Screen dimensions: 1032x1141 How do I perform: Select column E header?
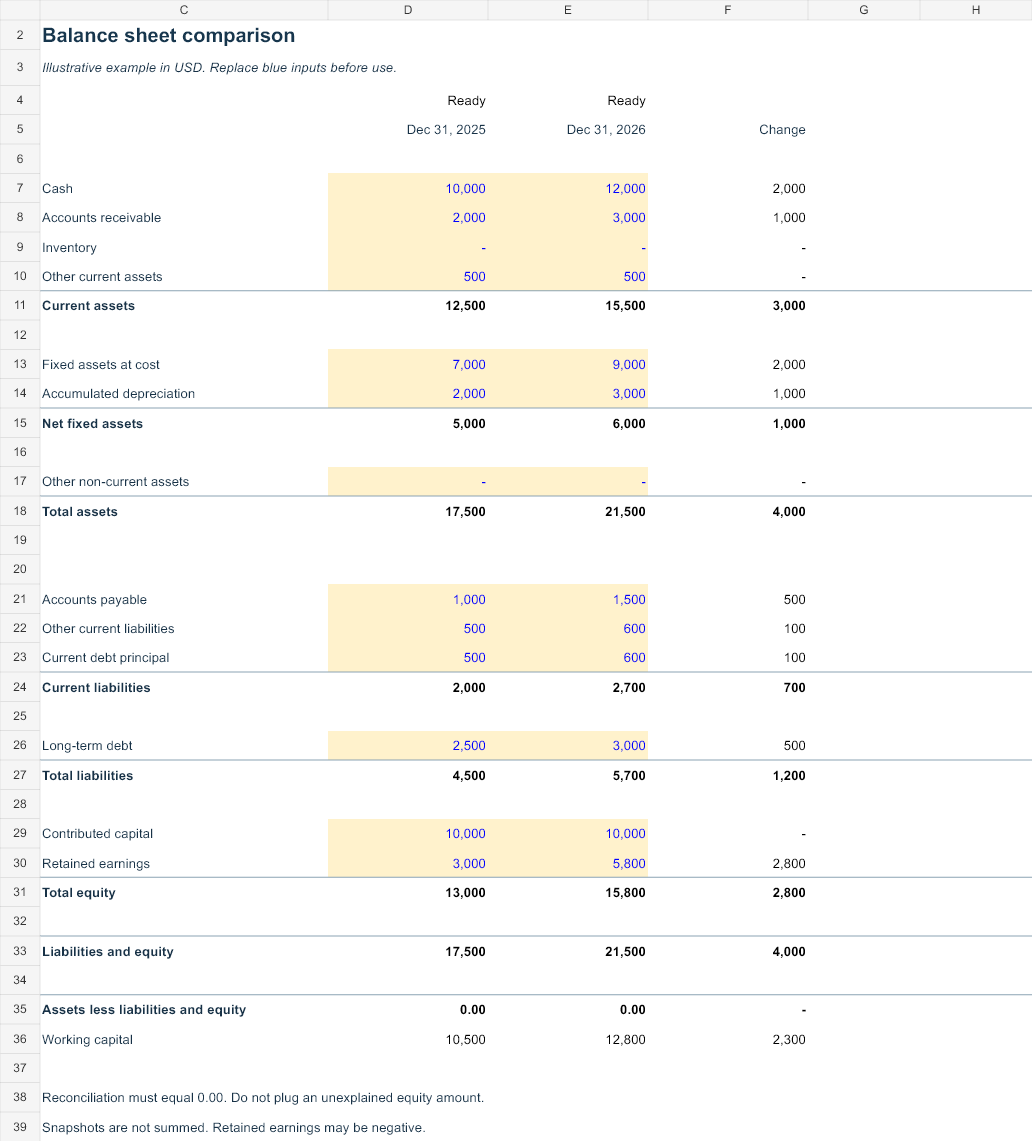click(568, 9)
